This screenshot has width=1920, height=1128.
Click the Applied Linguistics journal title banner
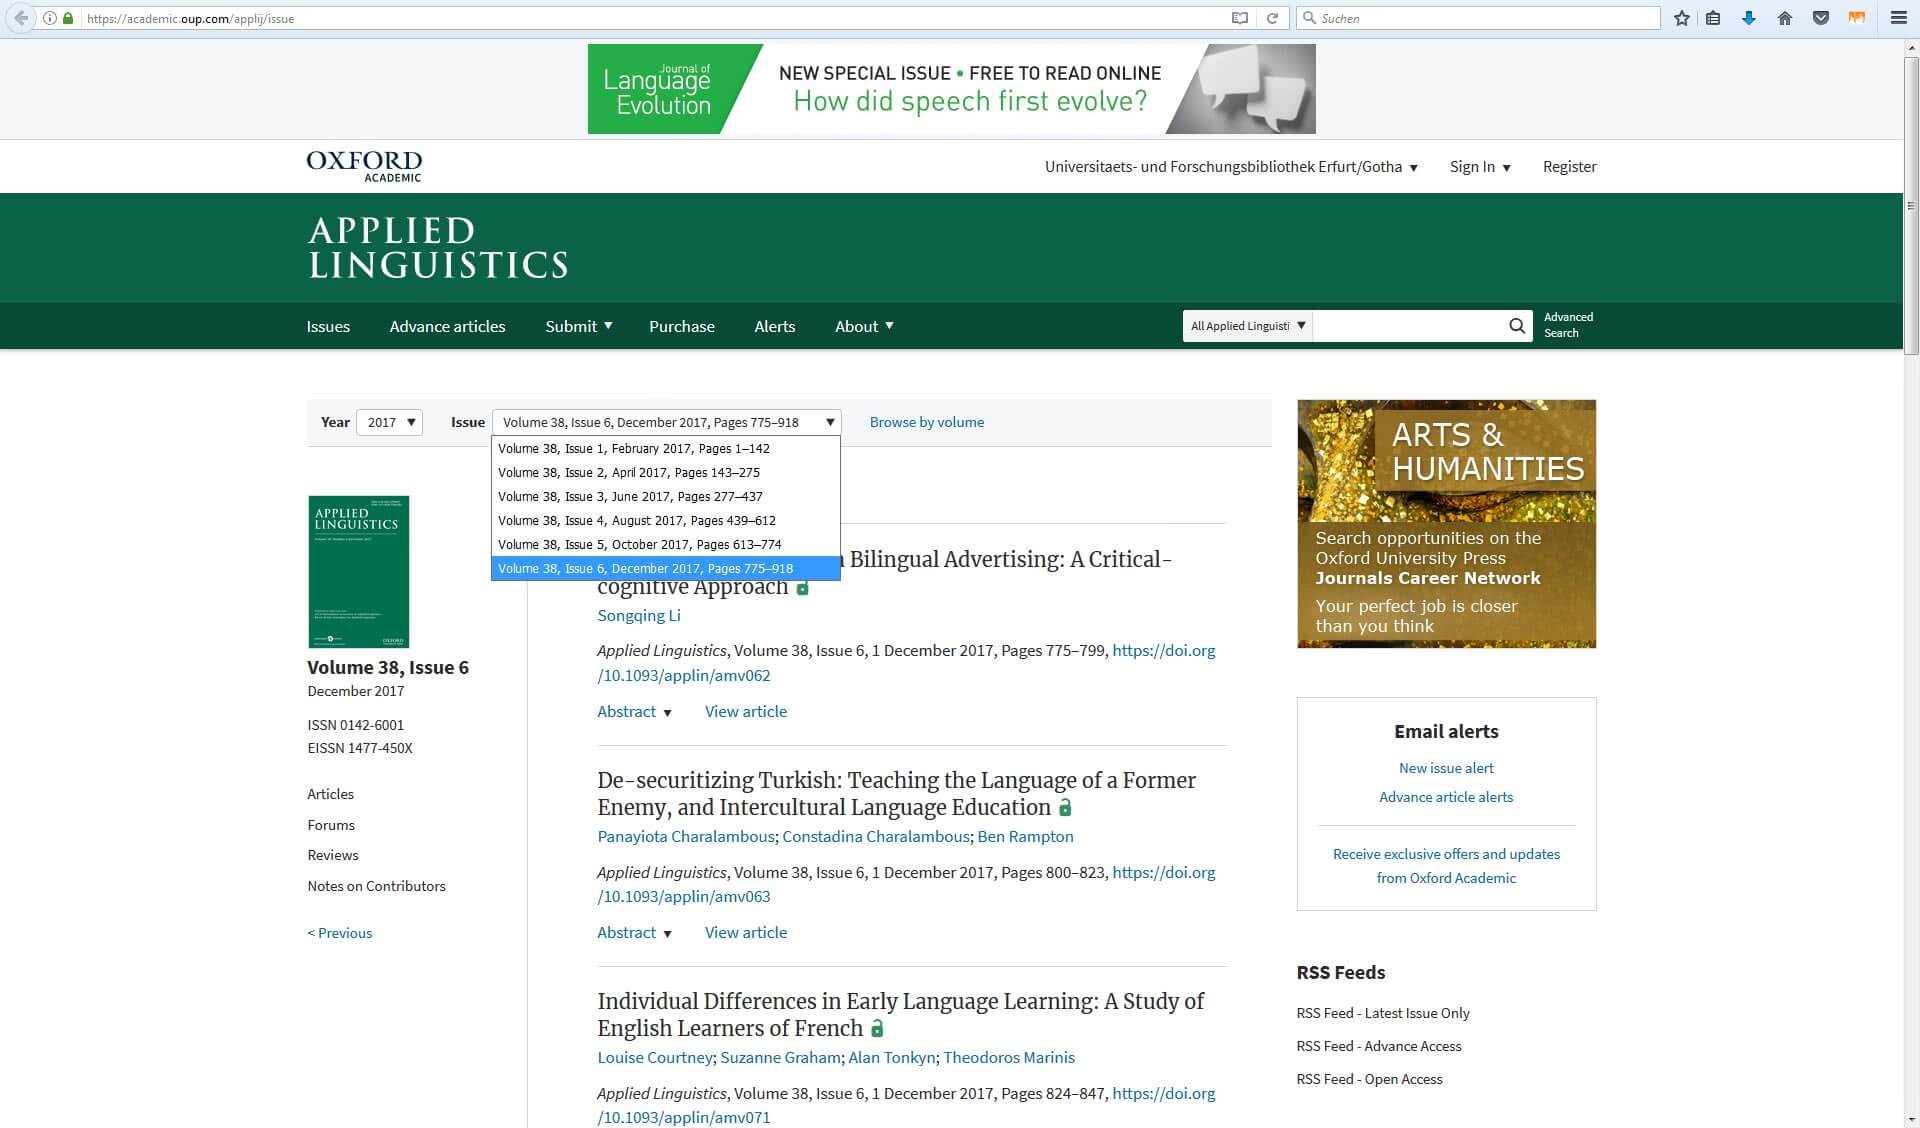(x=438, y=248)
